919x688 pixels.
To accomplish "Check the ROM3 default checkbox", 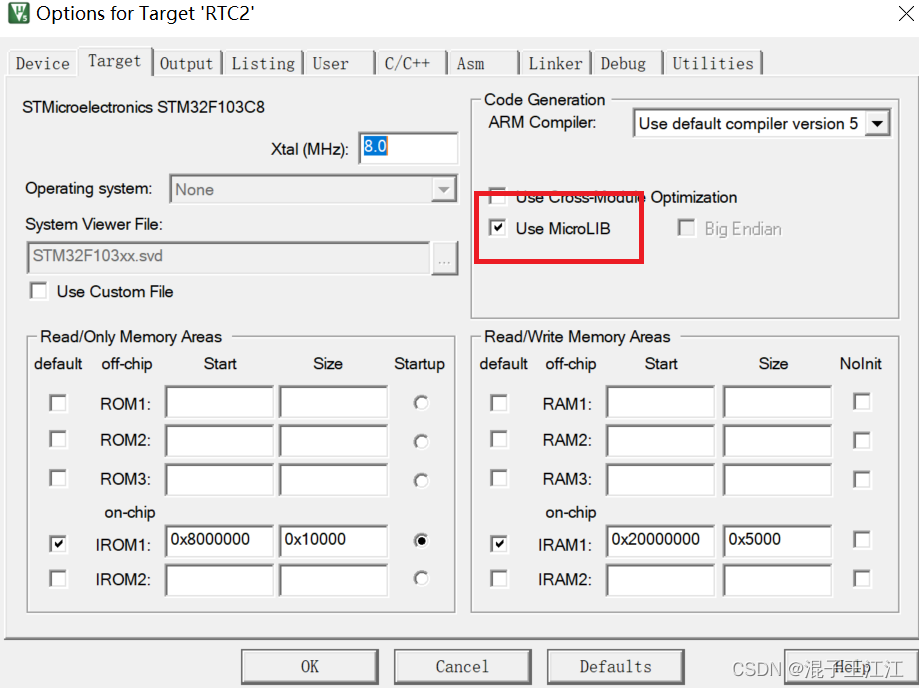I will [x=58, y=478].
